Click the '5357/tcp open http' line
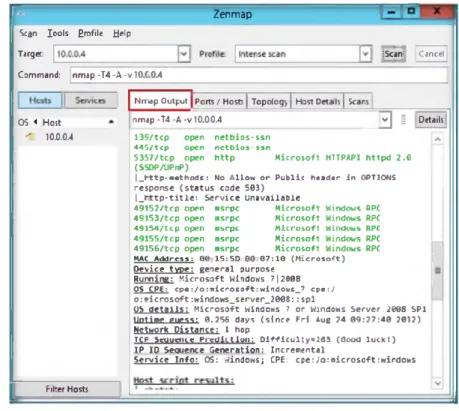The height and width of the screenshot is (411, 459). point(273,158)
